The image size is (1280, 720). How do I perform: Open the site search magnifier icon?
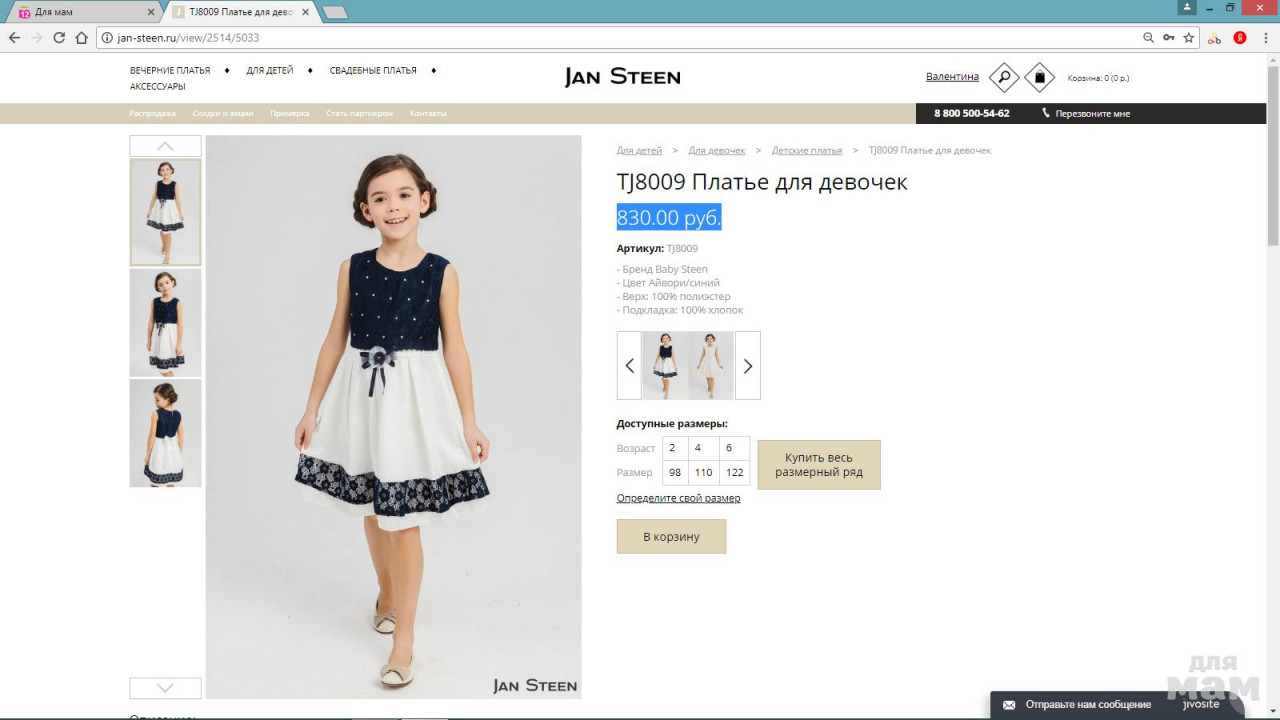[1003, 77]
